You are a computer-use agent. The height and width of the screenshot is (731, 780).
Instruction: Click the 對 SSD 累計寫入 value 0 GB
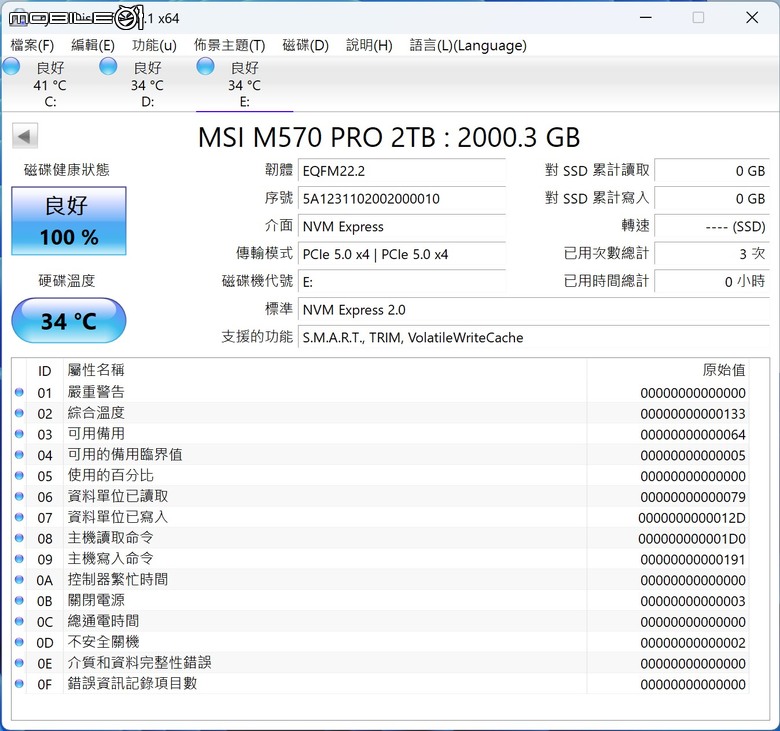712,199
